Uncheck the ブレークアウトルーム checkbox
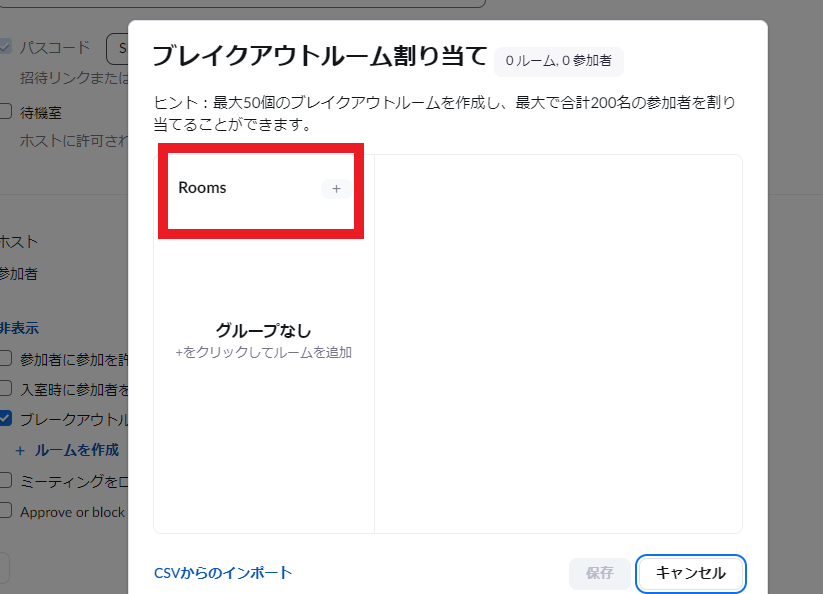The height and width of the screenshot is (594, 823). (x=6, y=419)
